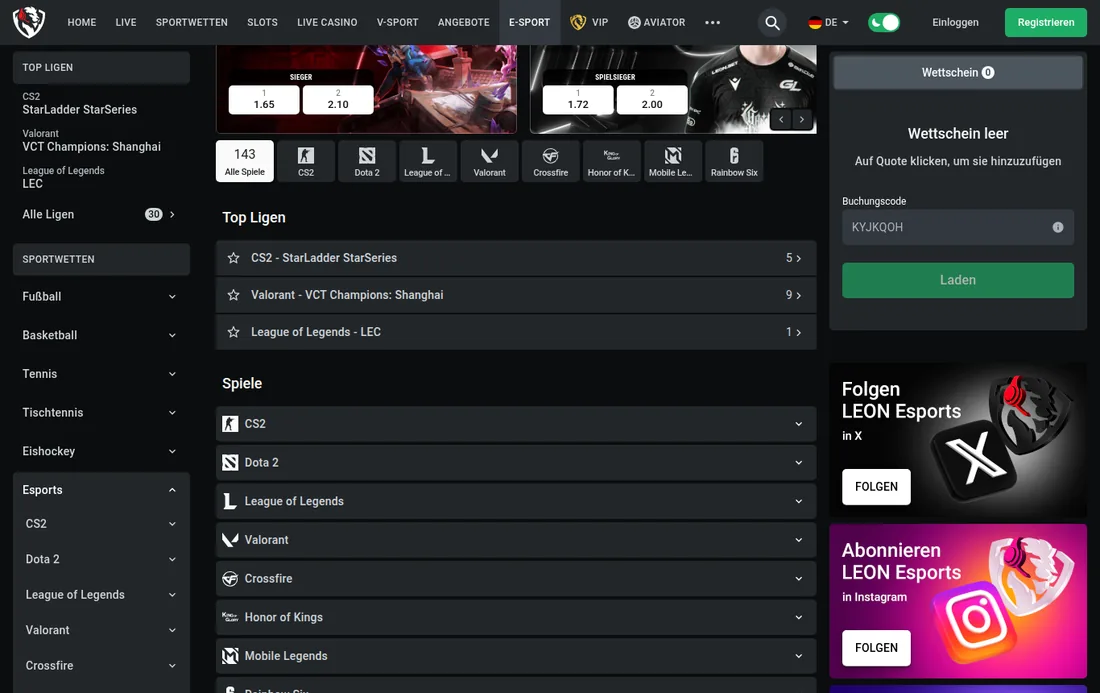
Task: Click the green Laden button
Action: [x=958, y=281]
